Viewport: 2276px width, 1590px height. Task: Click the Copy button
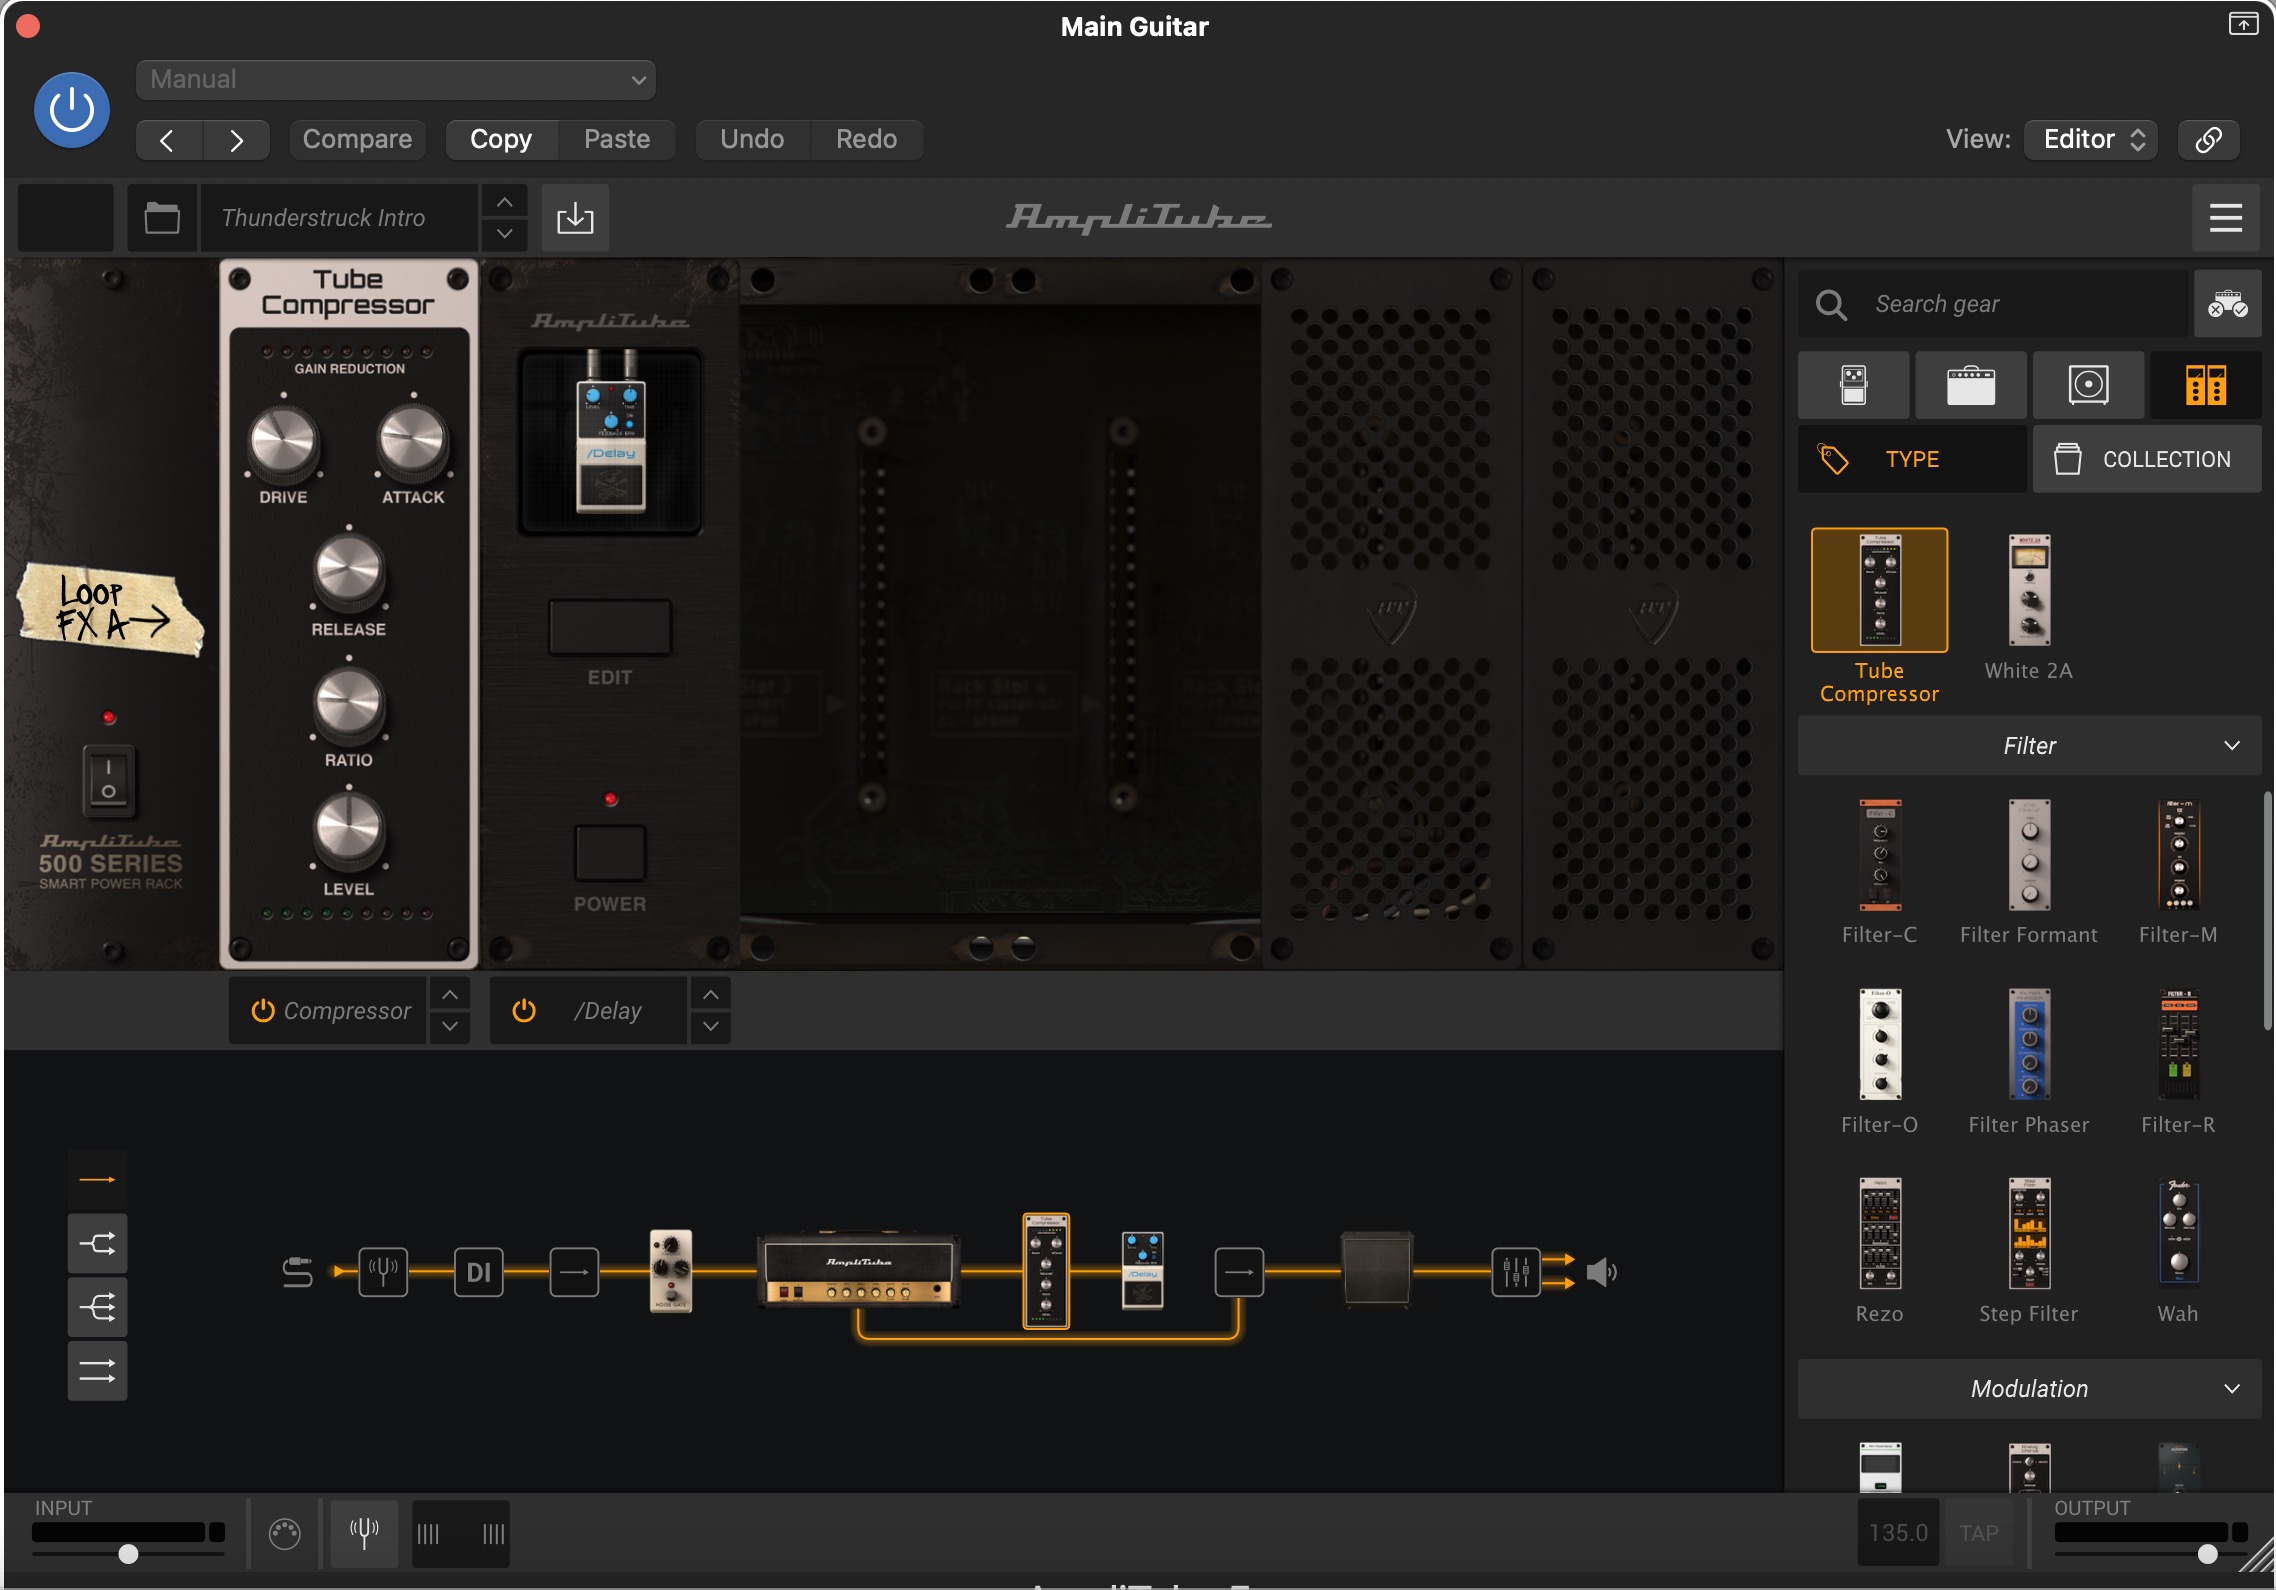click(501, 139)
